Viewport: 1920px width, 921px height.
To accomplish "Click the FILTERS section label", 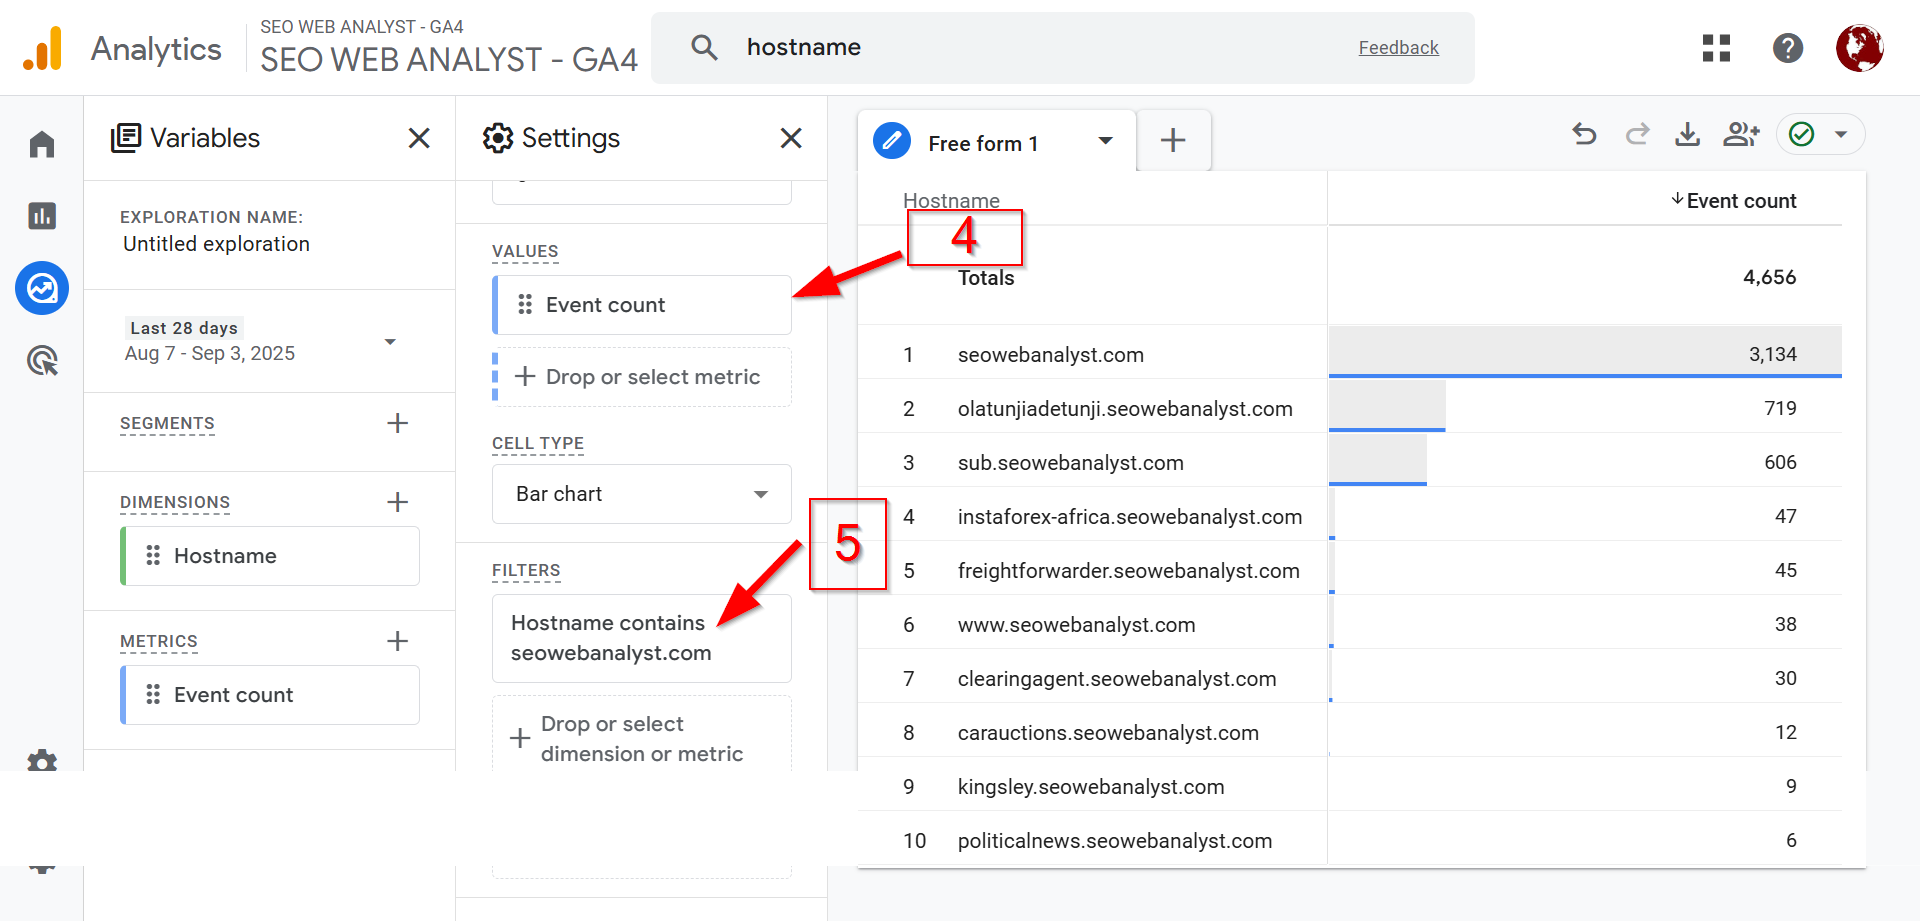I will tap(526, 570).
